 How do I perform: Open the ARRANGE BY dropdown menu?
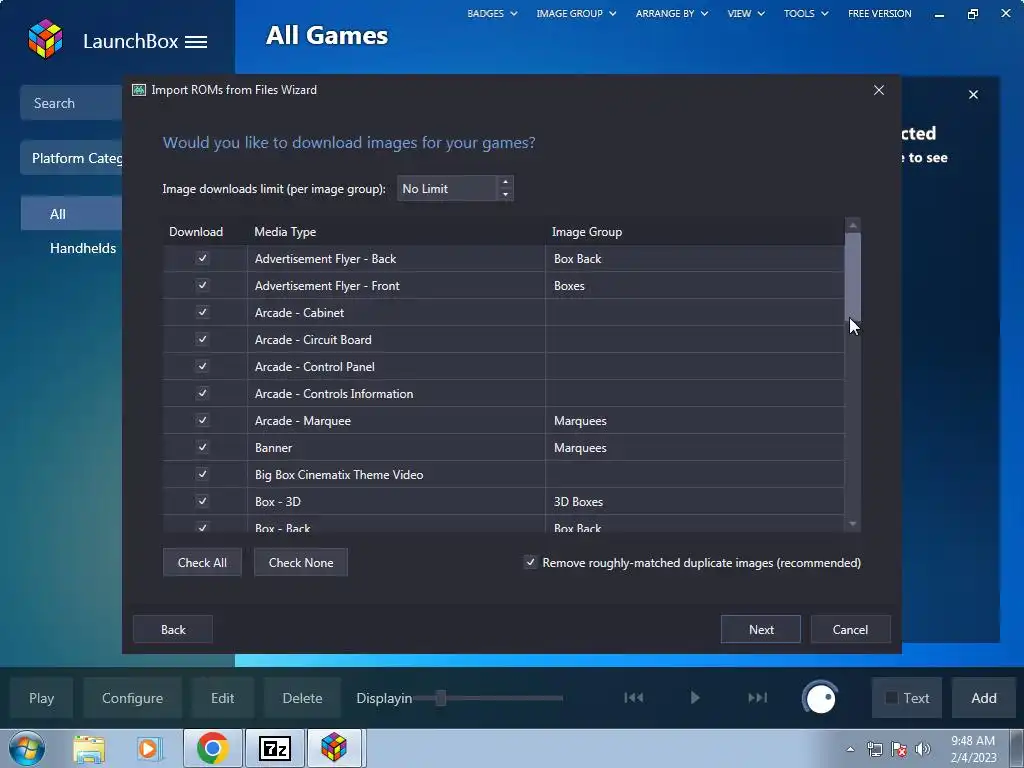point(671,13)
